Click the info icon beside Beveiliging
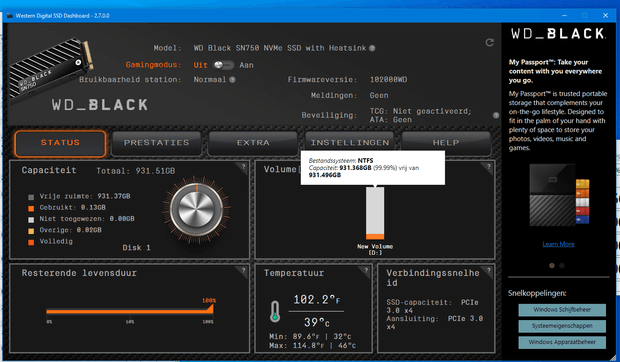Screen dimensions: 620x362 pos(496,115)
